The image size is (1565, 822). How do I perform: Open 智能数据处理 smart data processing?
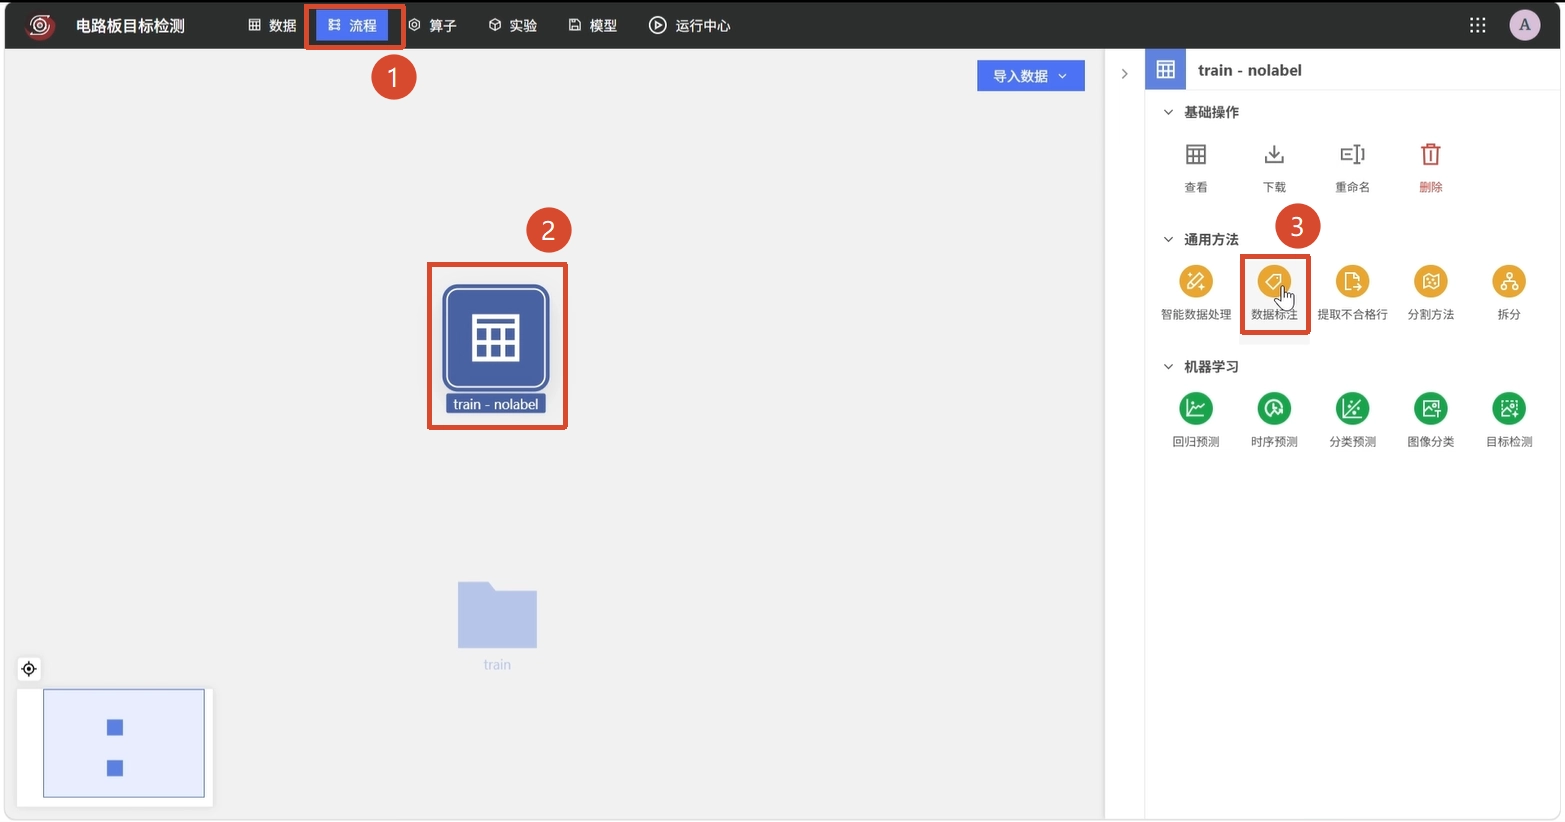pyautogui.click(x=1196, y=282)
